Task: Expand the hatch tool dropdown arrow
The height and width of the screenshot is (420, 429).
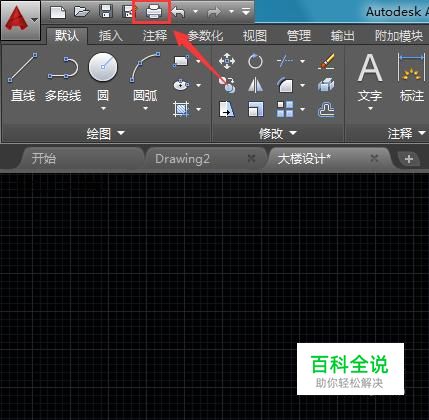Action: (198, 109)
